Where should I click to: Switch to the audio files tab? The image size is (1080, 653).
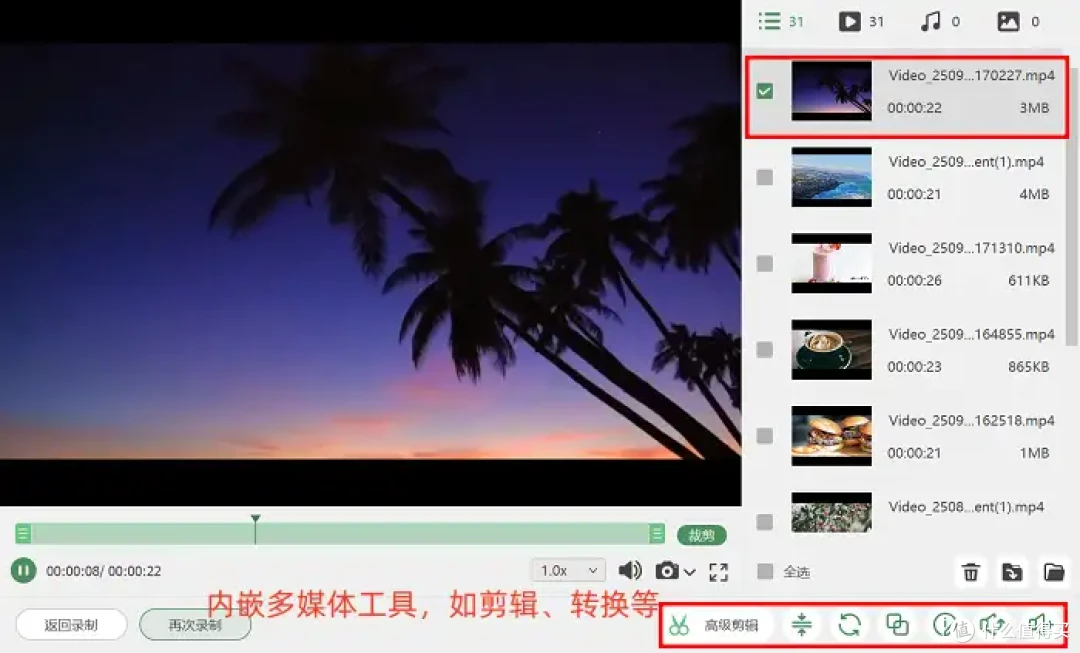[940, 21]
